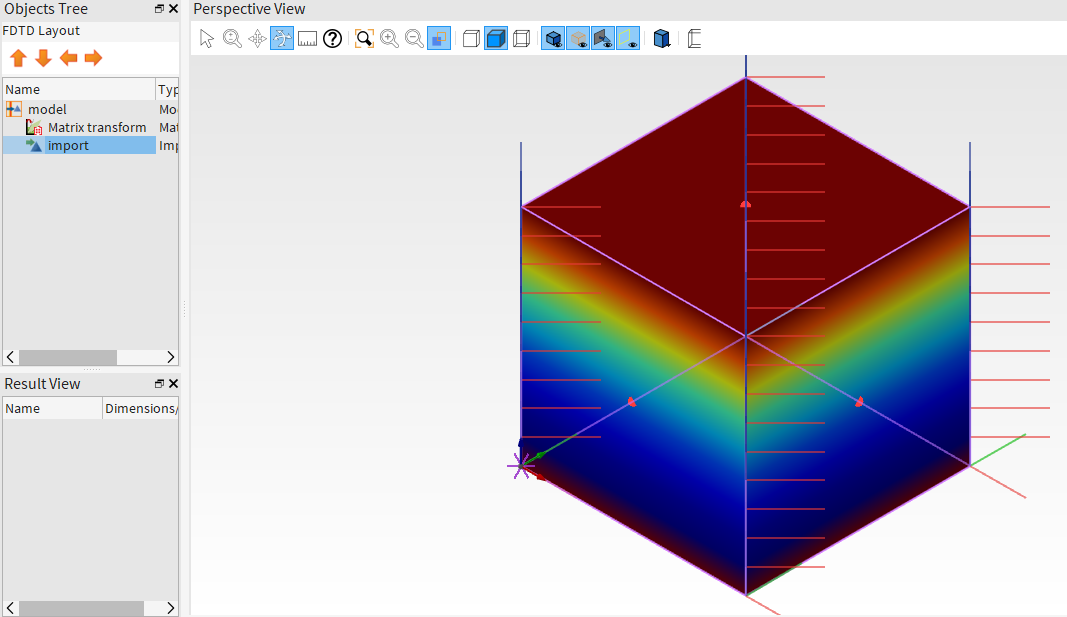Move object down with orange down arrow
The height and width of the screenshot is (617, 1067).
point(44,58)
